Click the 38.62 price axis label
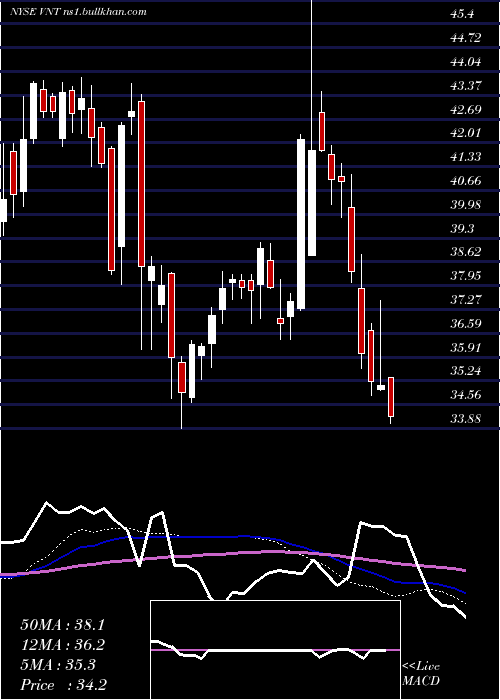Image resolution: width=500 pixels, height=700 pixels. click(466, 252)
